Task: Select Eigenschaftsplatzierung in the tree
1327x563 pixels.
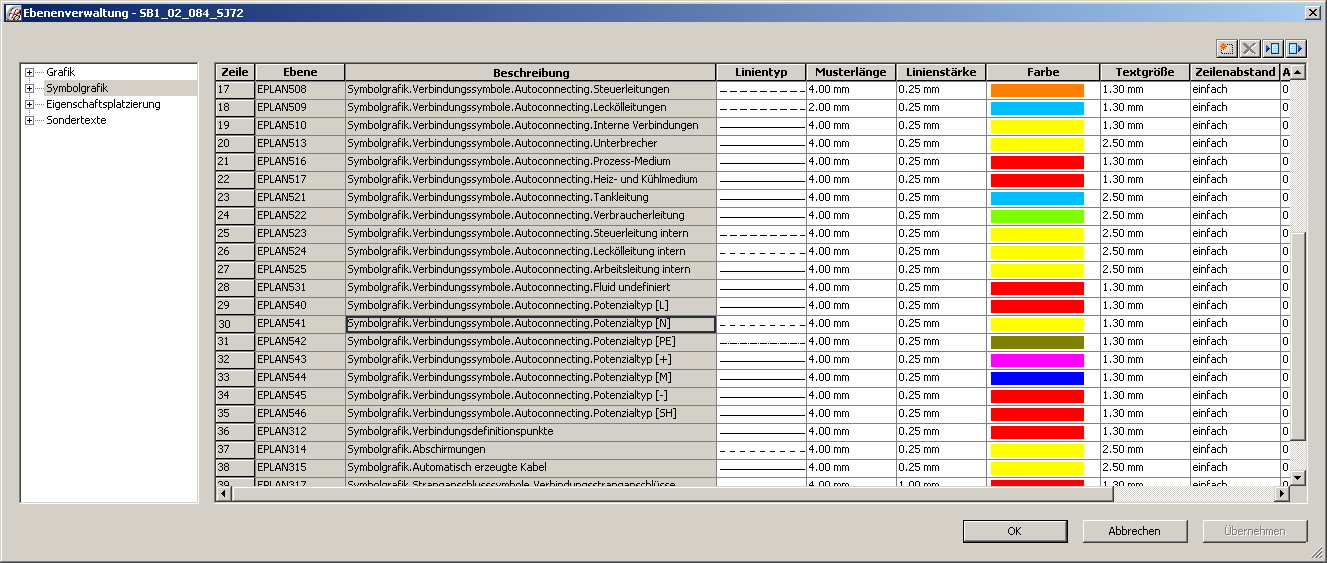Action: [103, 104]
